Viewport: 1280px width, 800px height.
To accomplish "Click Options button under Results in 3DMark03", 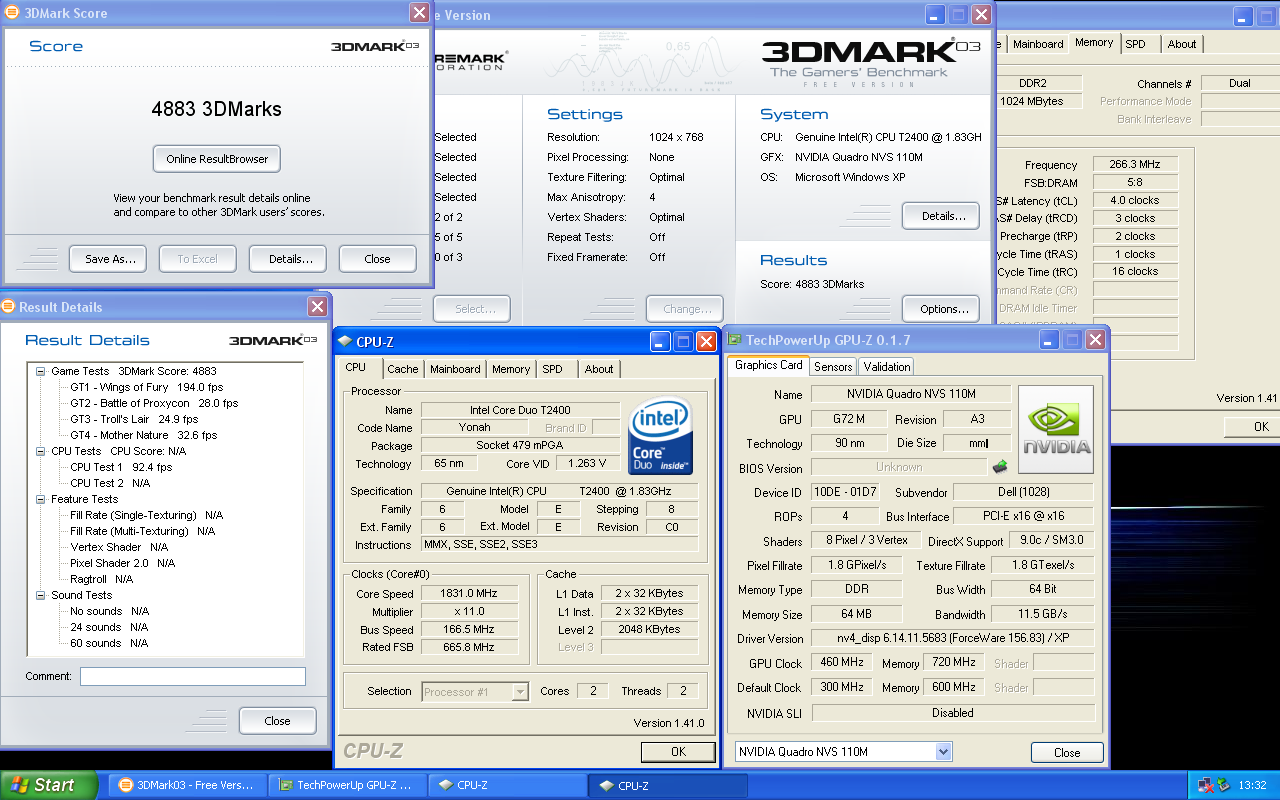I will click(941, 309).
